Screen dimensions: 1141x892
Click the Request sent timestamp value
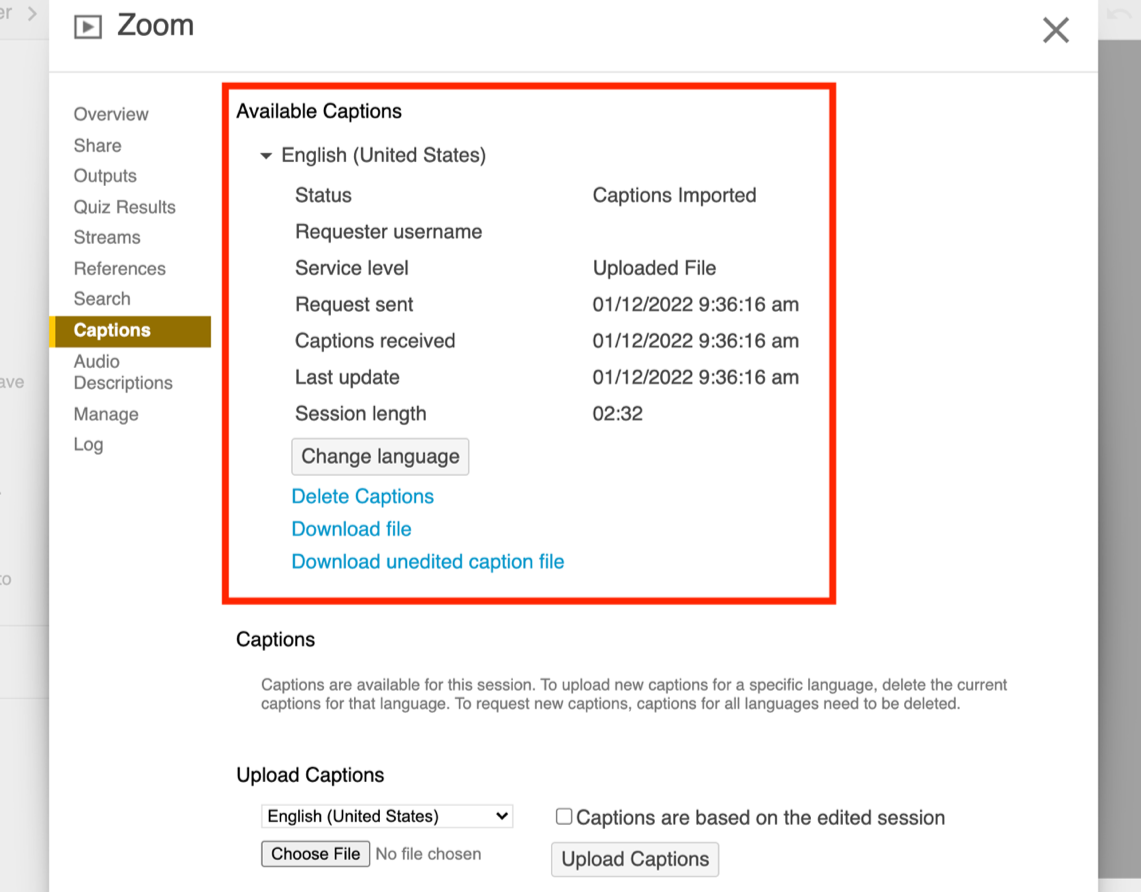pos(696,304)
